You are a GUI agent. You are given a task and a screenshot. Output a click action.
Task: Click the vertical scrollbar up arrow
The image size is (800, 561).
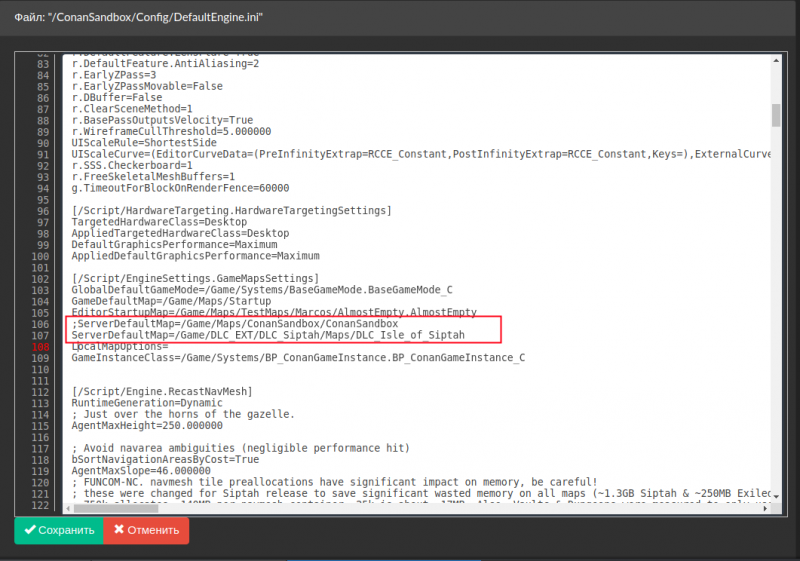(776, 61)
